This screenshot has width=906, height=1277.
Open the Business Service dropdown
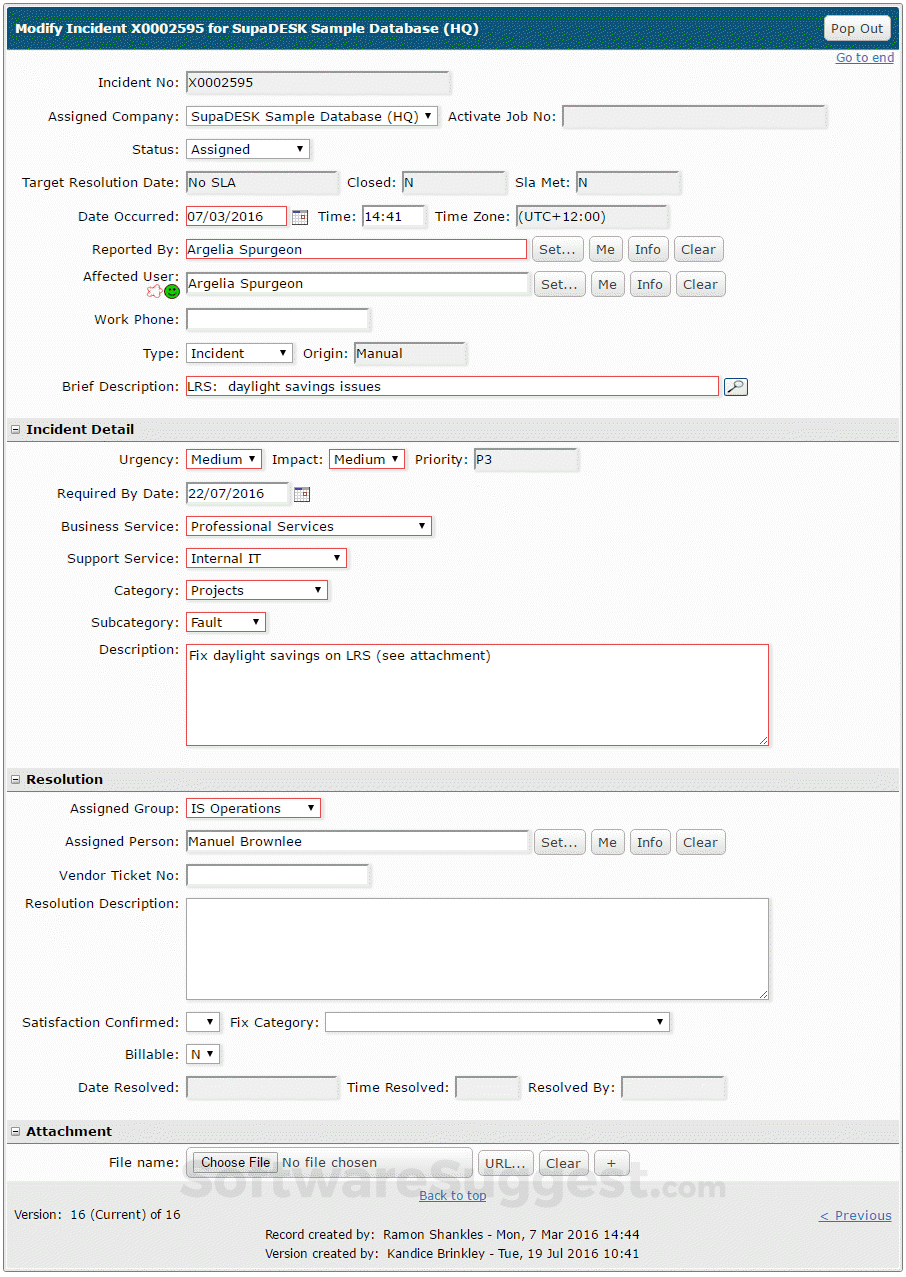[x=423, y=526]
